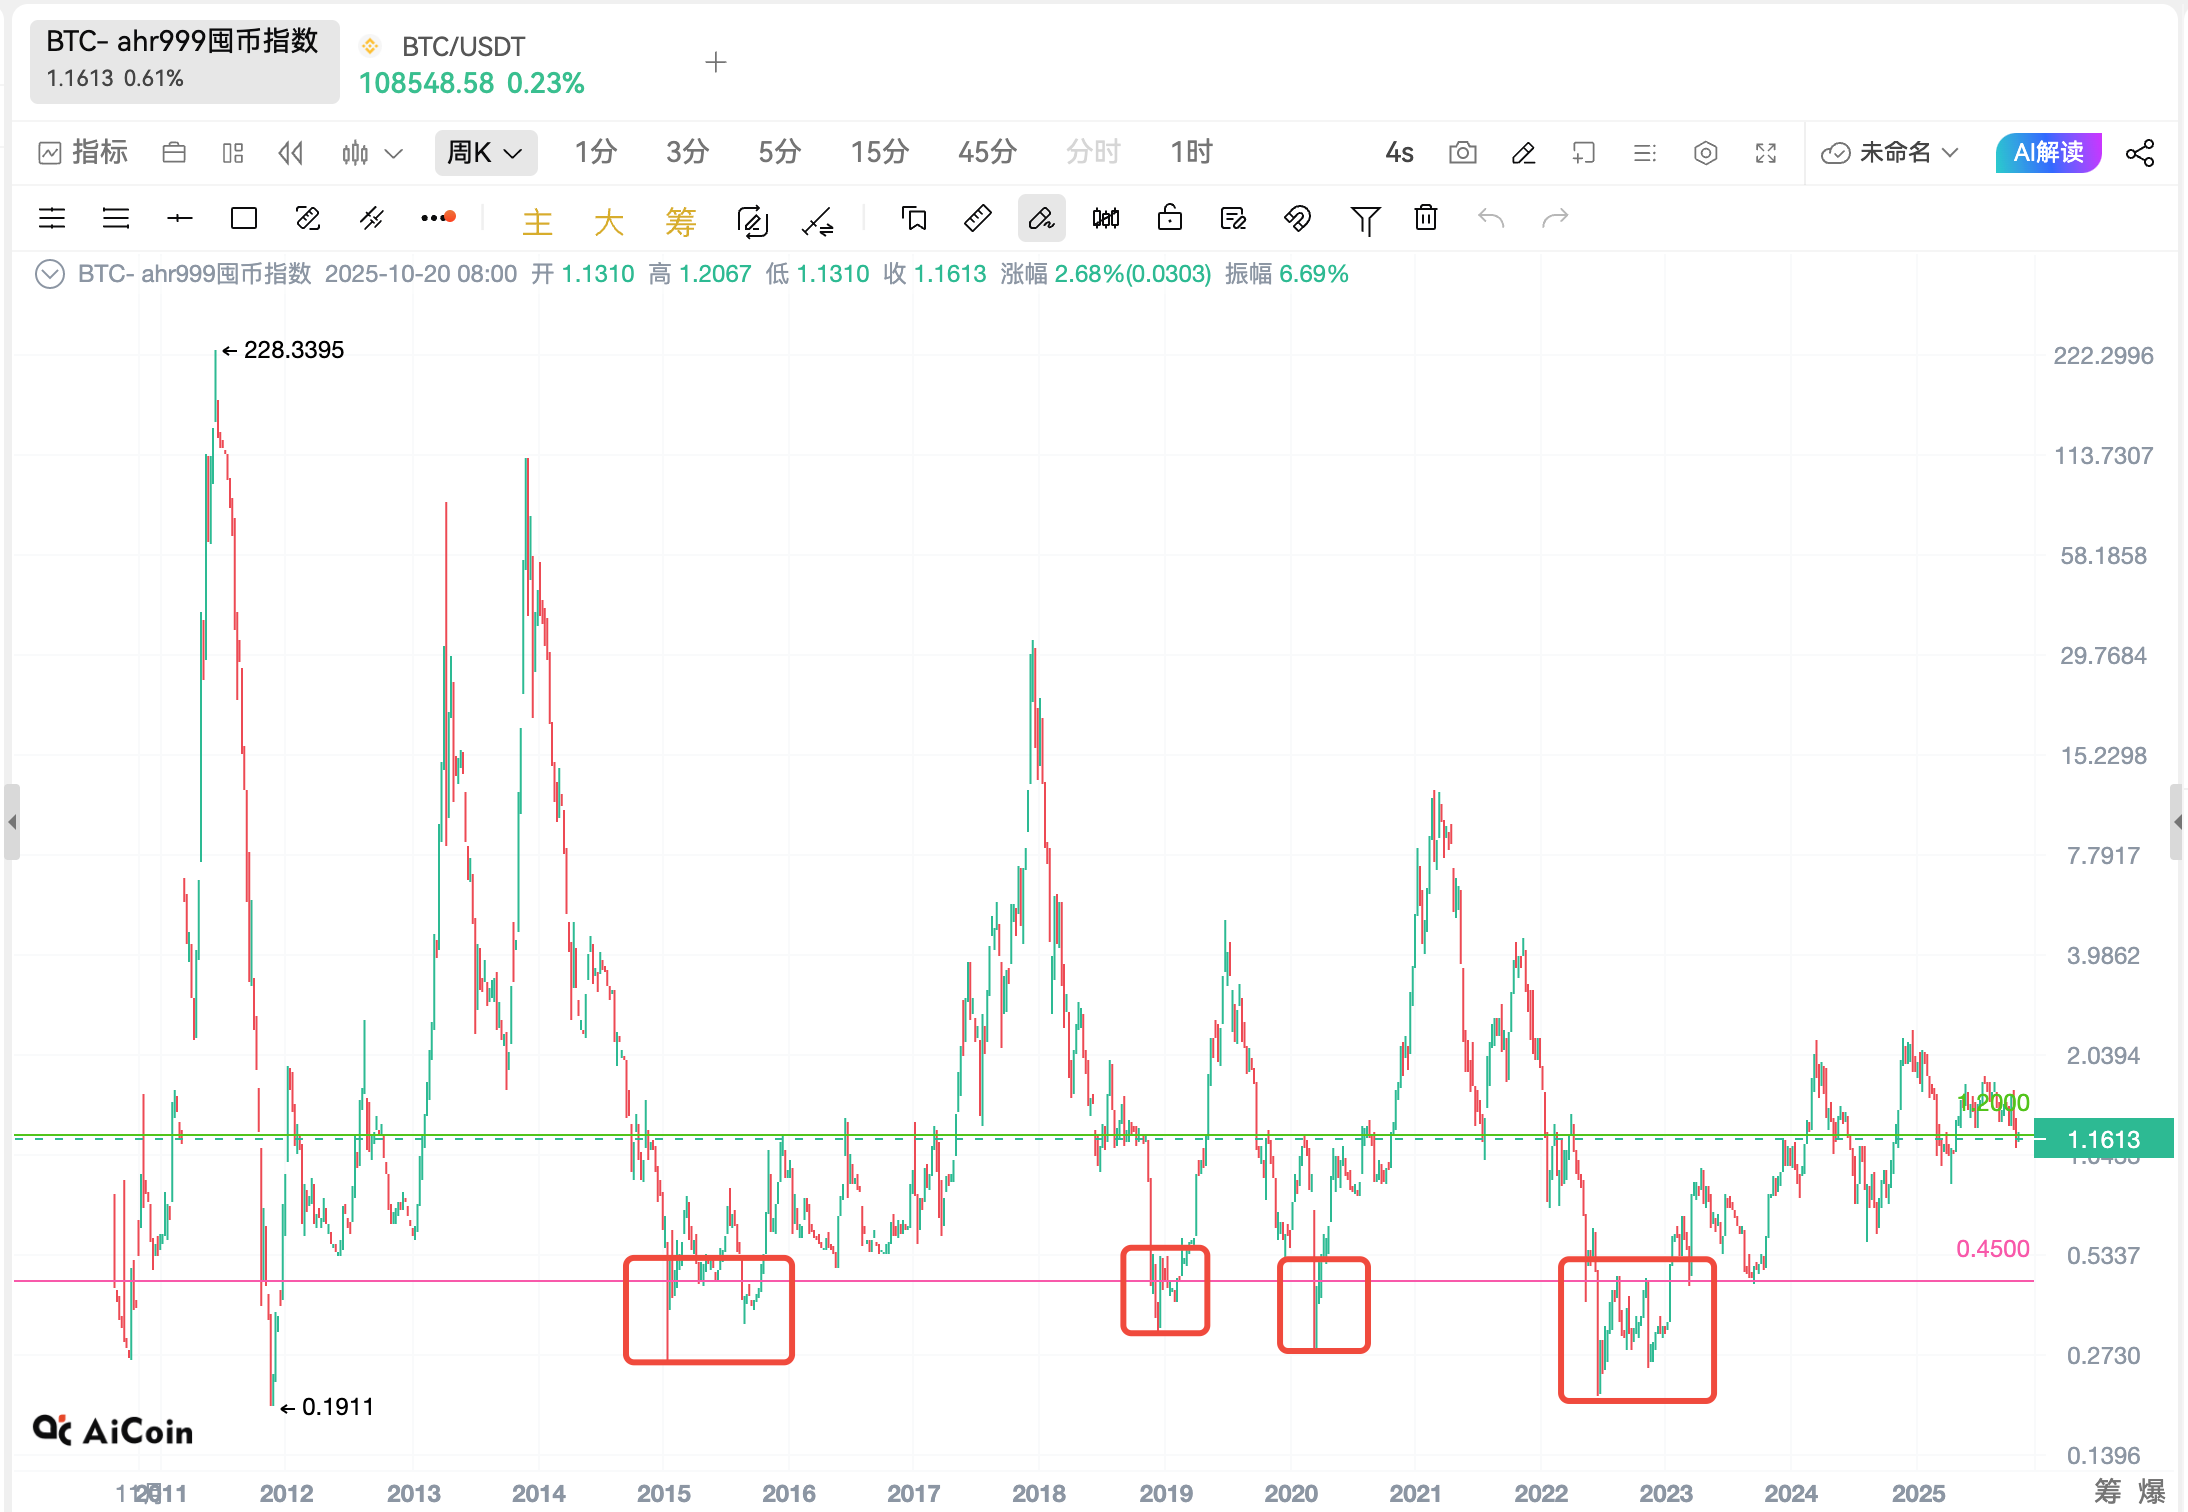Click the lock drawings icon

[1169, 218]
